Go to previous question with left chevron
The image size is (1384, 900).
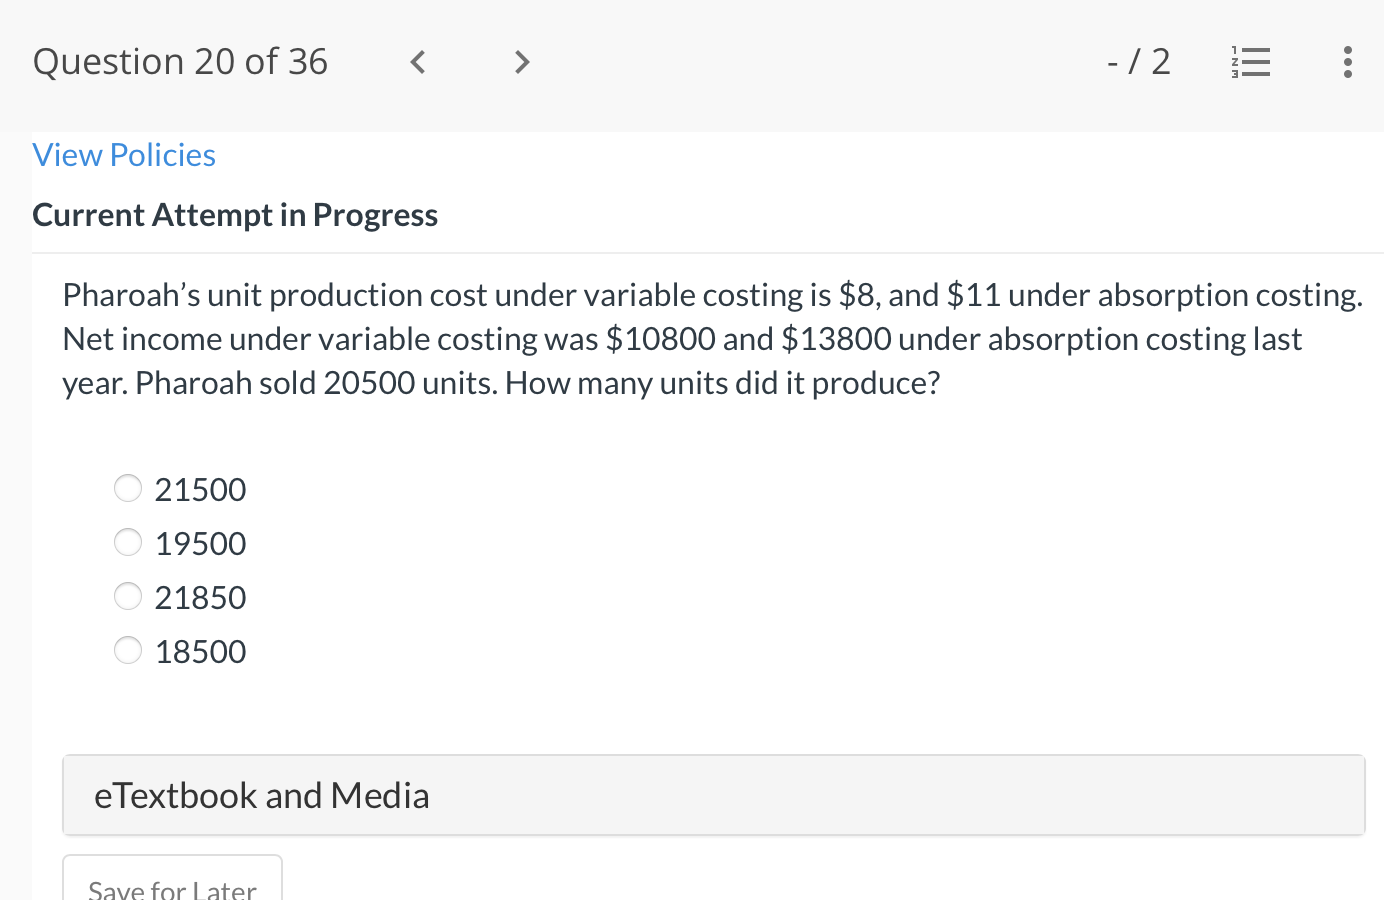[x=417, y=62]
